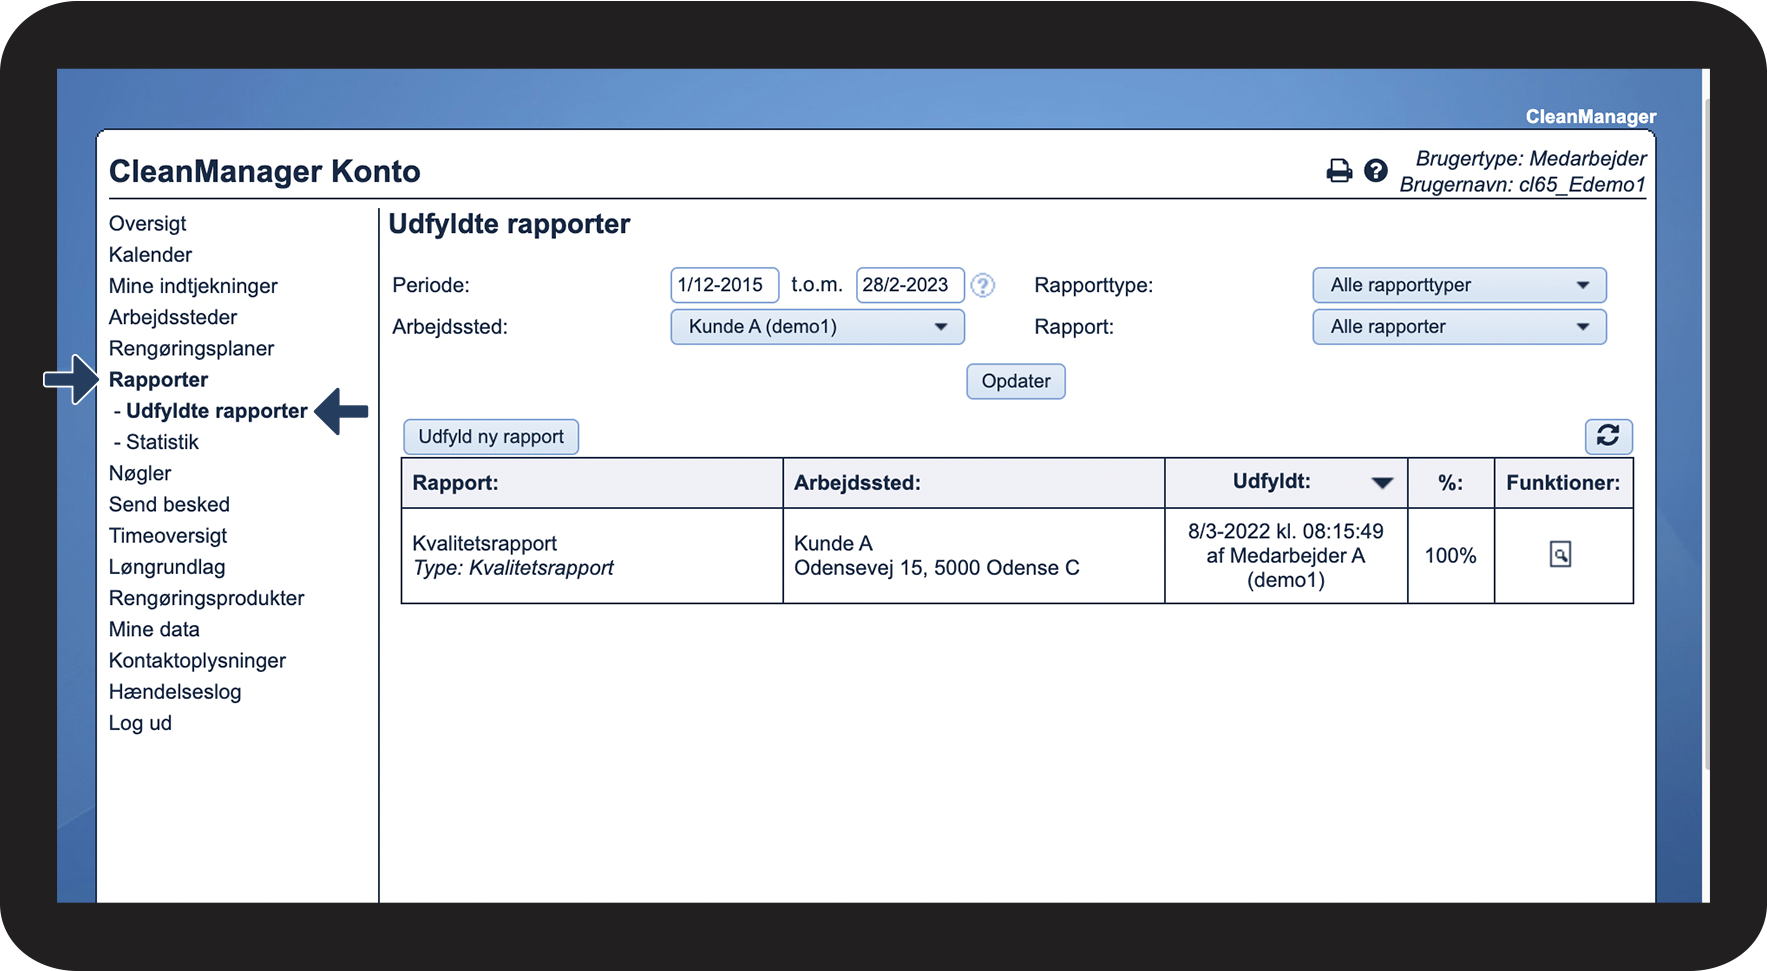Viewport: 1767px width, 971px height.
Task: Click the printer icon in the header
Action: pos(1338,171)
